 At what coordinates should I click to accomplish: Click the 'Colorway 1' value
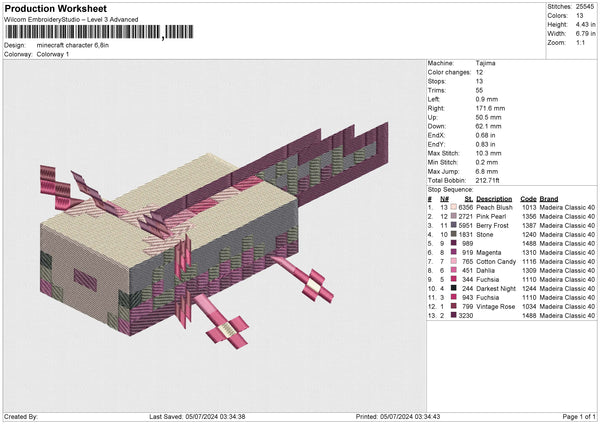(53, 54)
